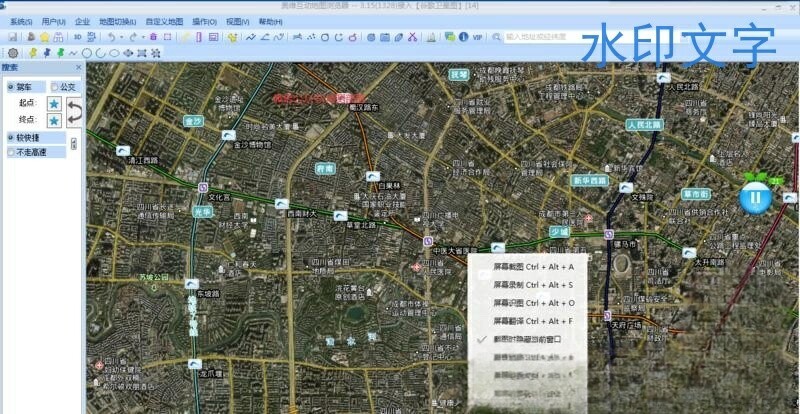Select the angle measuring tool
This screenshot has height=414, width=800.
point(265,37)
